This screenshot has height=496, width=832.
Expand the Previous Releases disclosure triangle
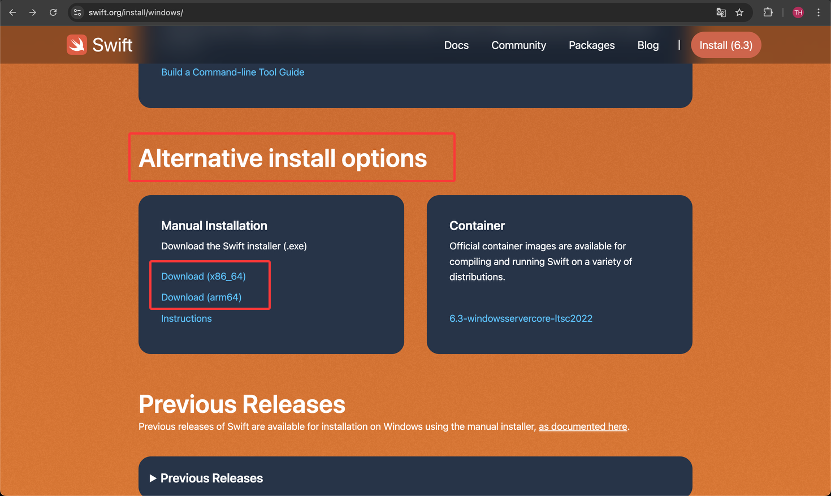click(x=153, y=478)
